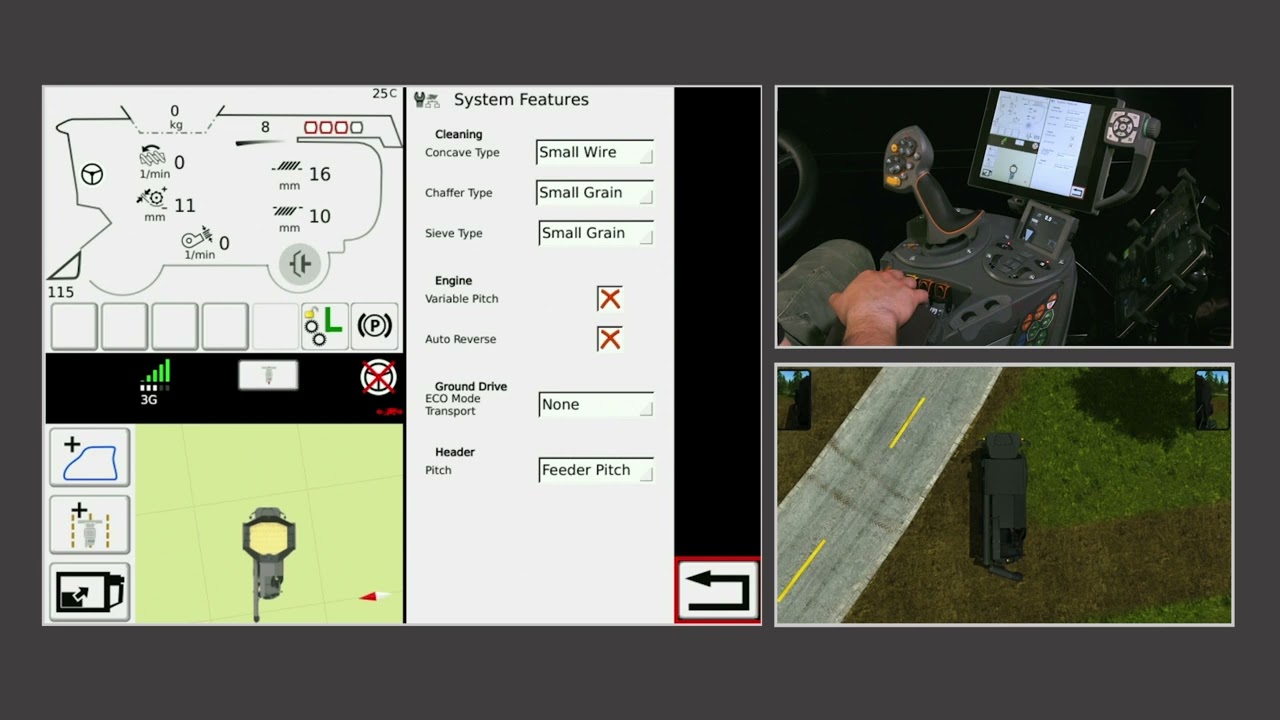The image size is (1280, 720).
Task: Click the System Features title
Action: 521,100
